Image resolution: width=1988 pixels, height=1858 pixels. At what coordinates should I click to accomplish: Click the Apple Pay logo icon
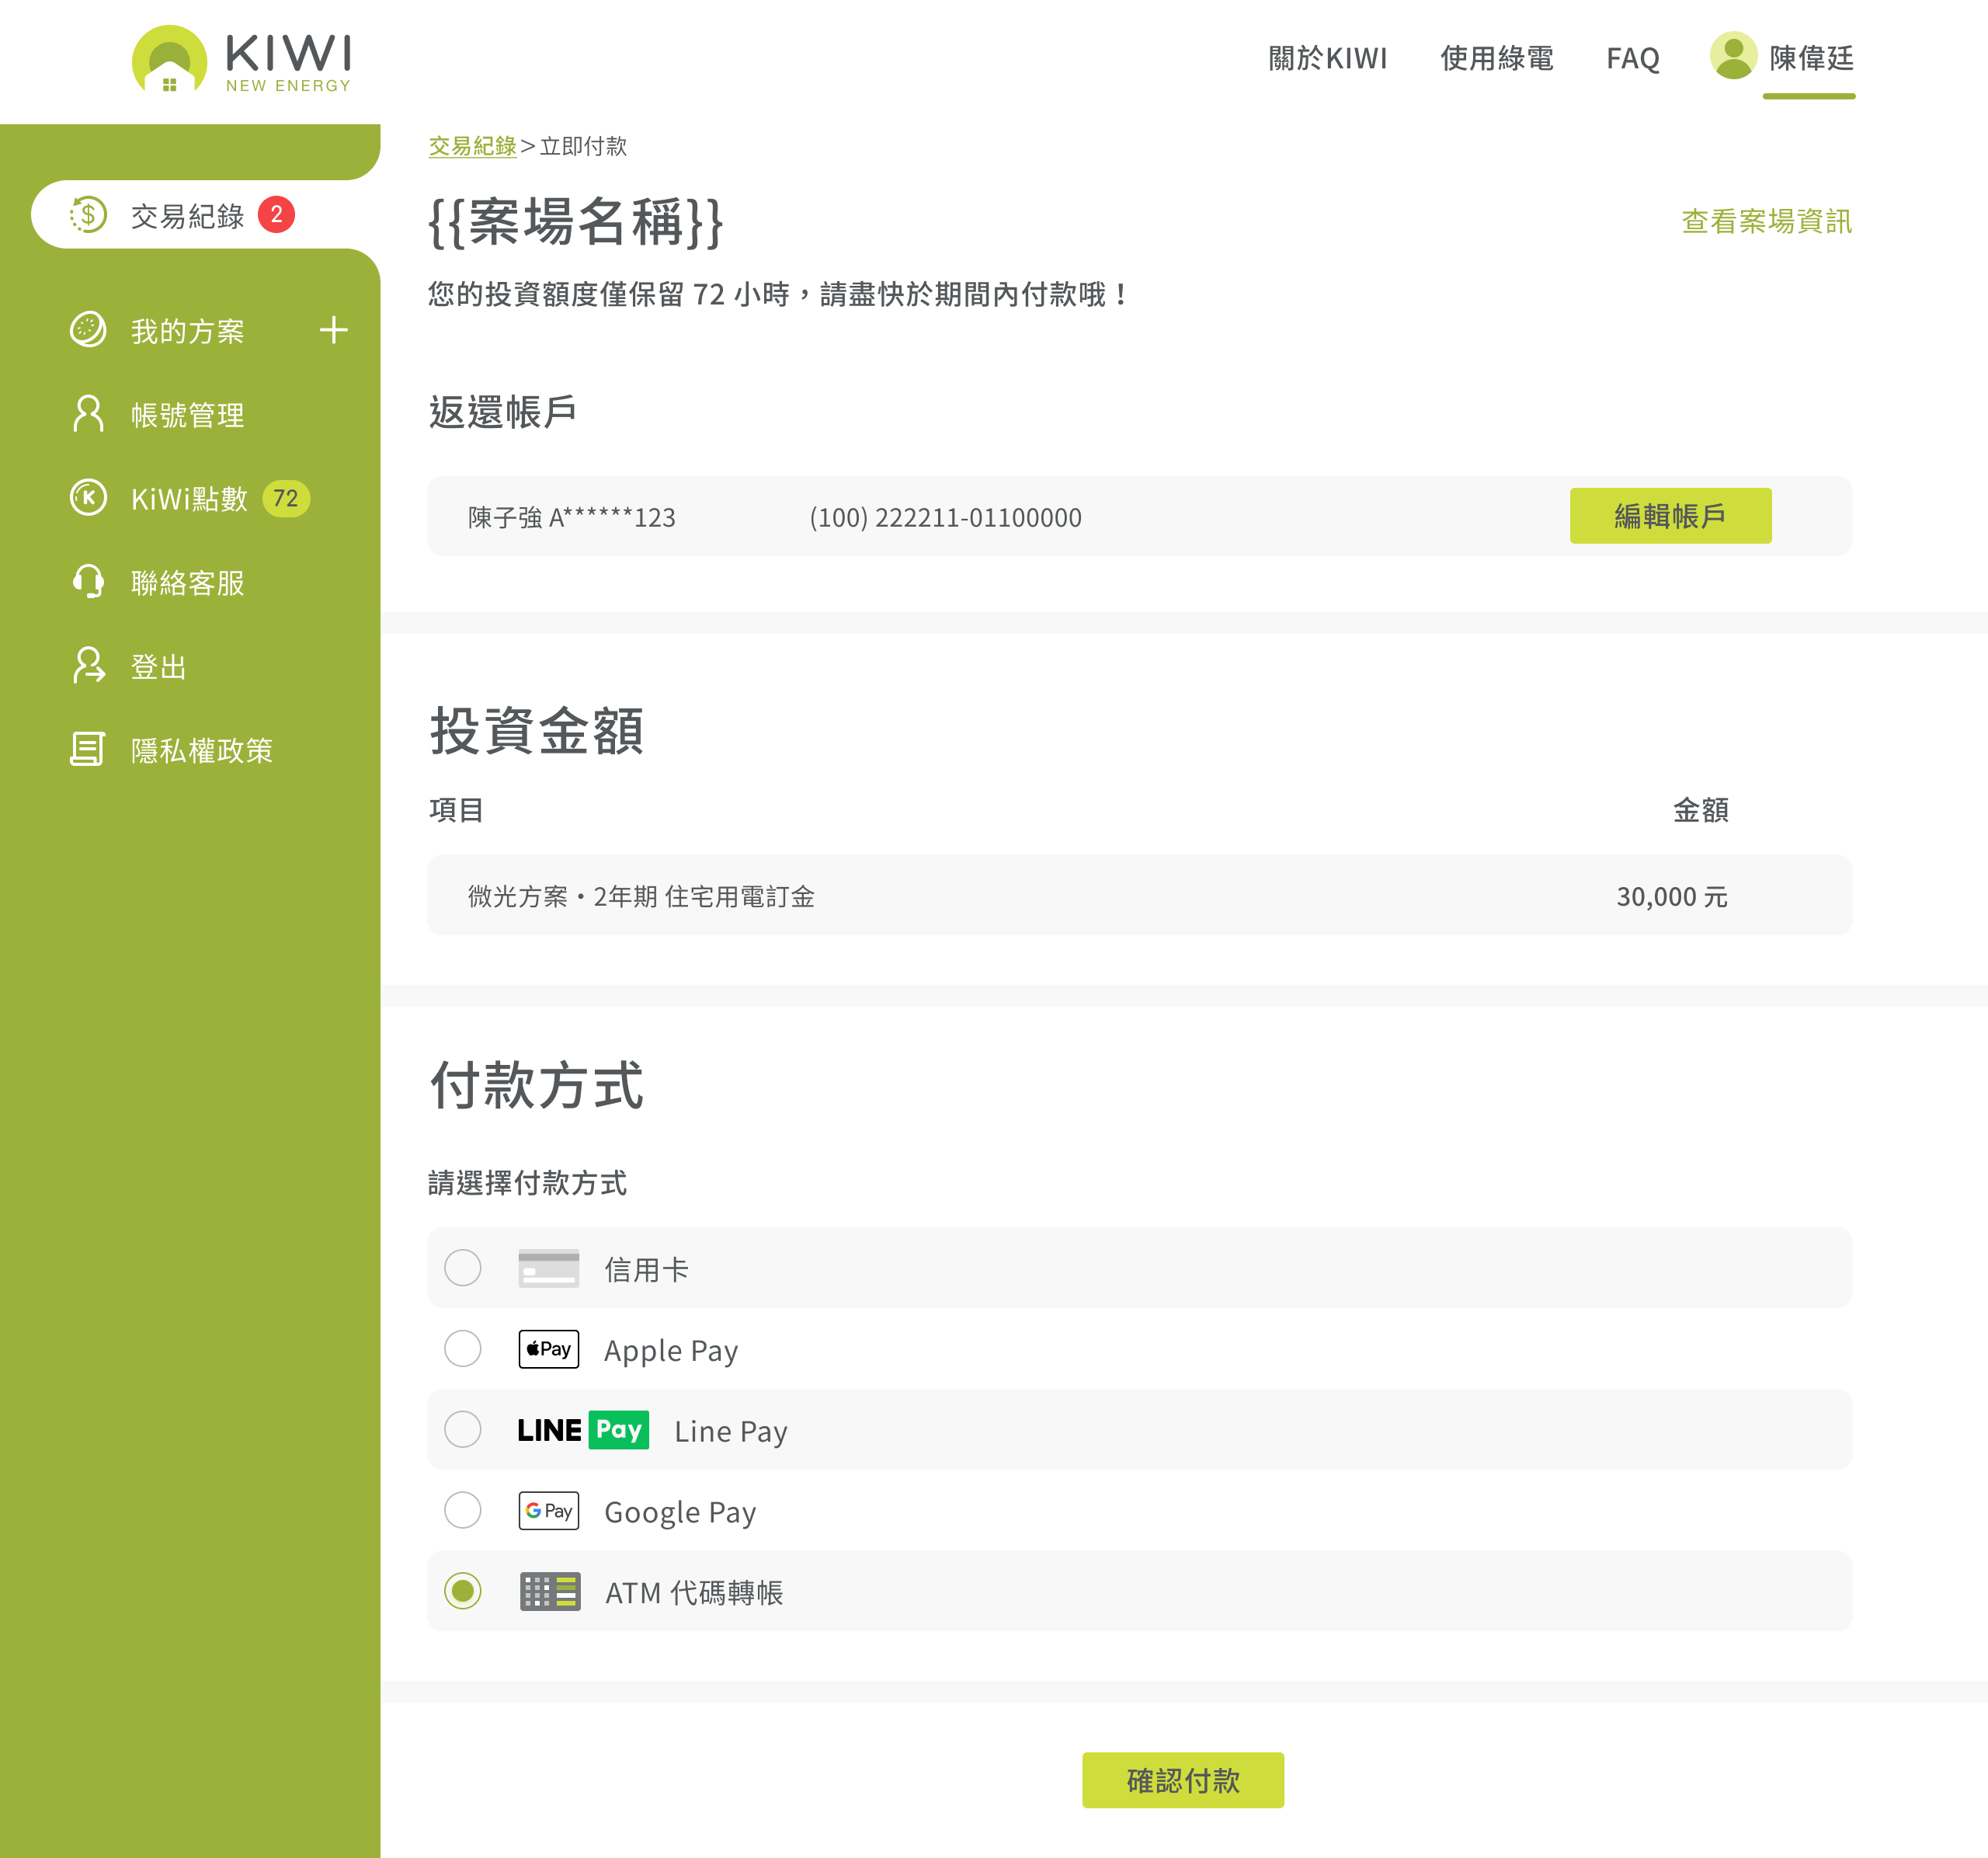click(x=549, y=1349)
